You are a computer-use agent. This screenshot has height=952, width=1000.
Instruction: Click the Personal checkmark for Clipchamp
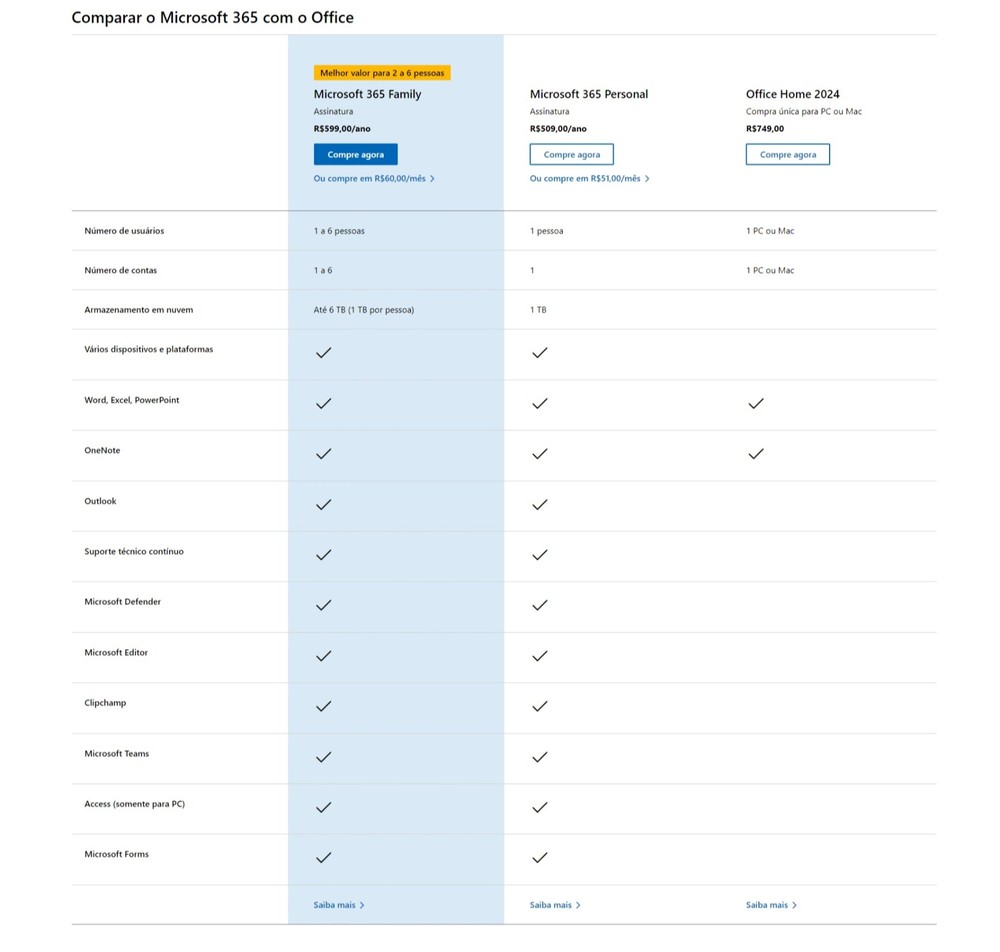pyautogui.click(x=540, y=707)
